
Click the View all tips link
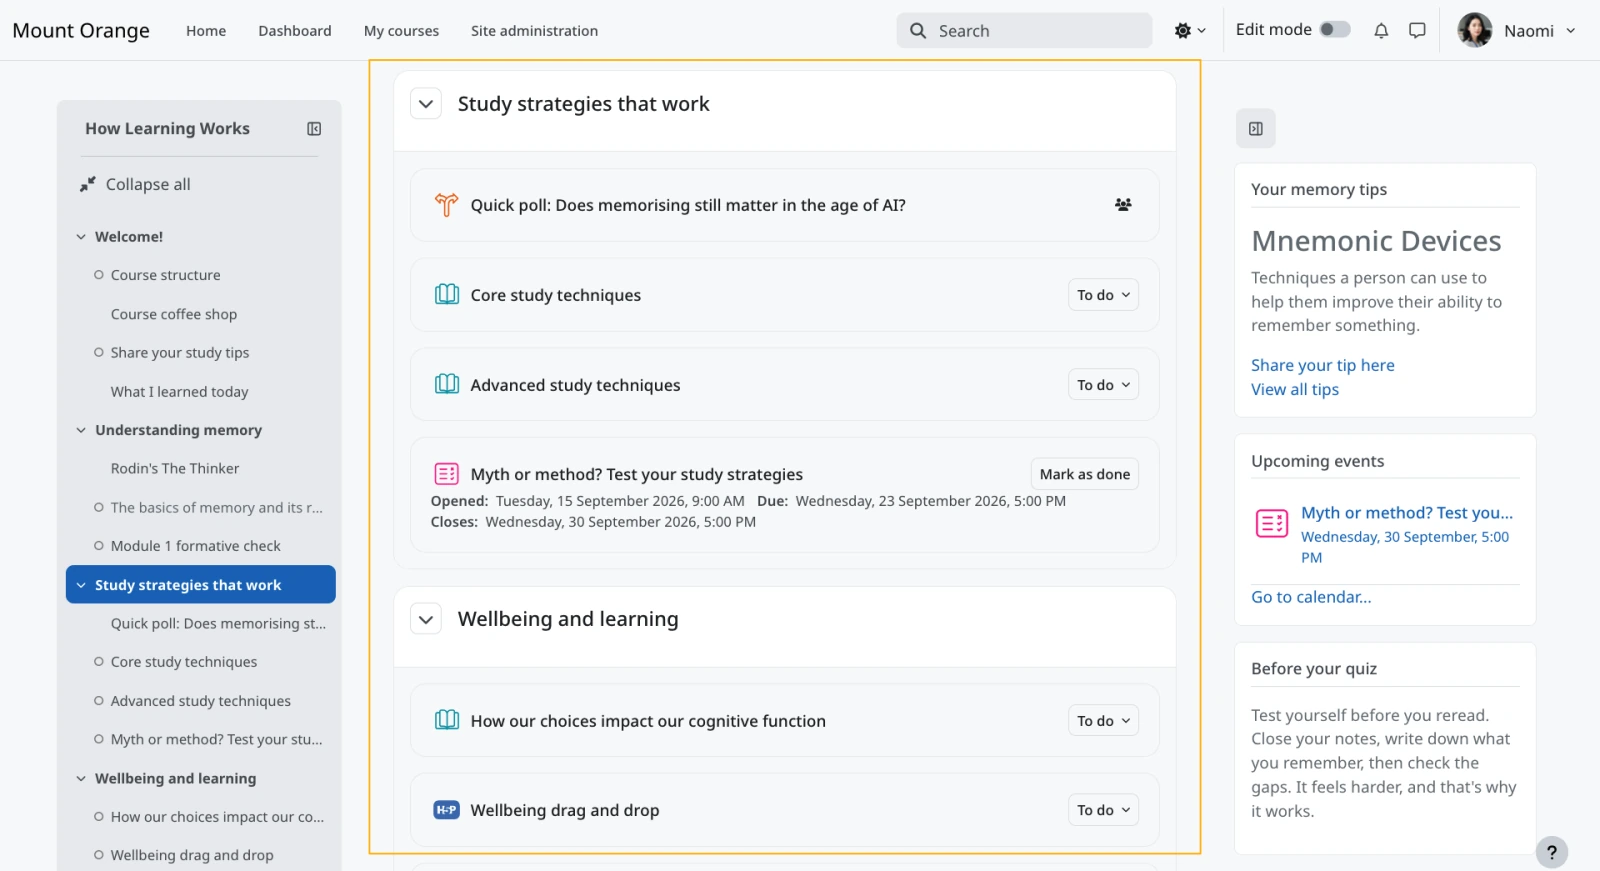click(x=1295, y=390)
